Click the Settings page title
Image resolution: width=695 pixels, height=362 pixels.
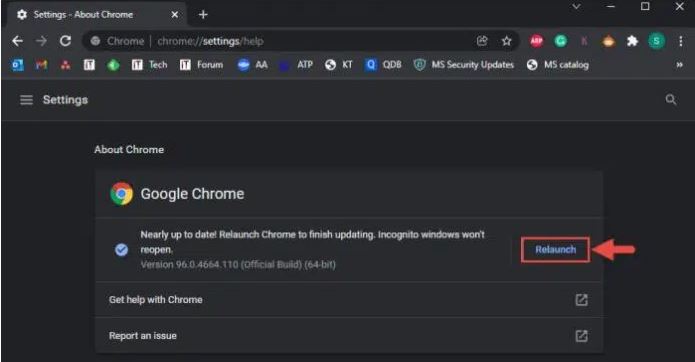(x=65, y=100)
